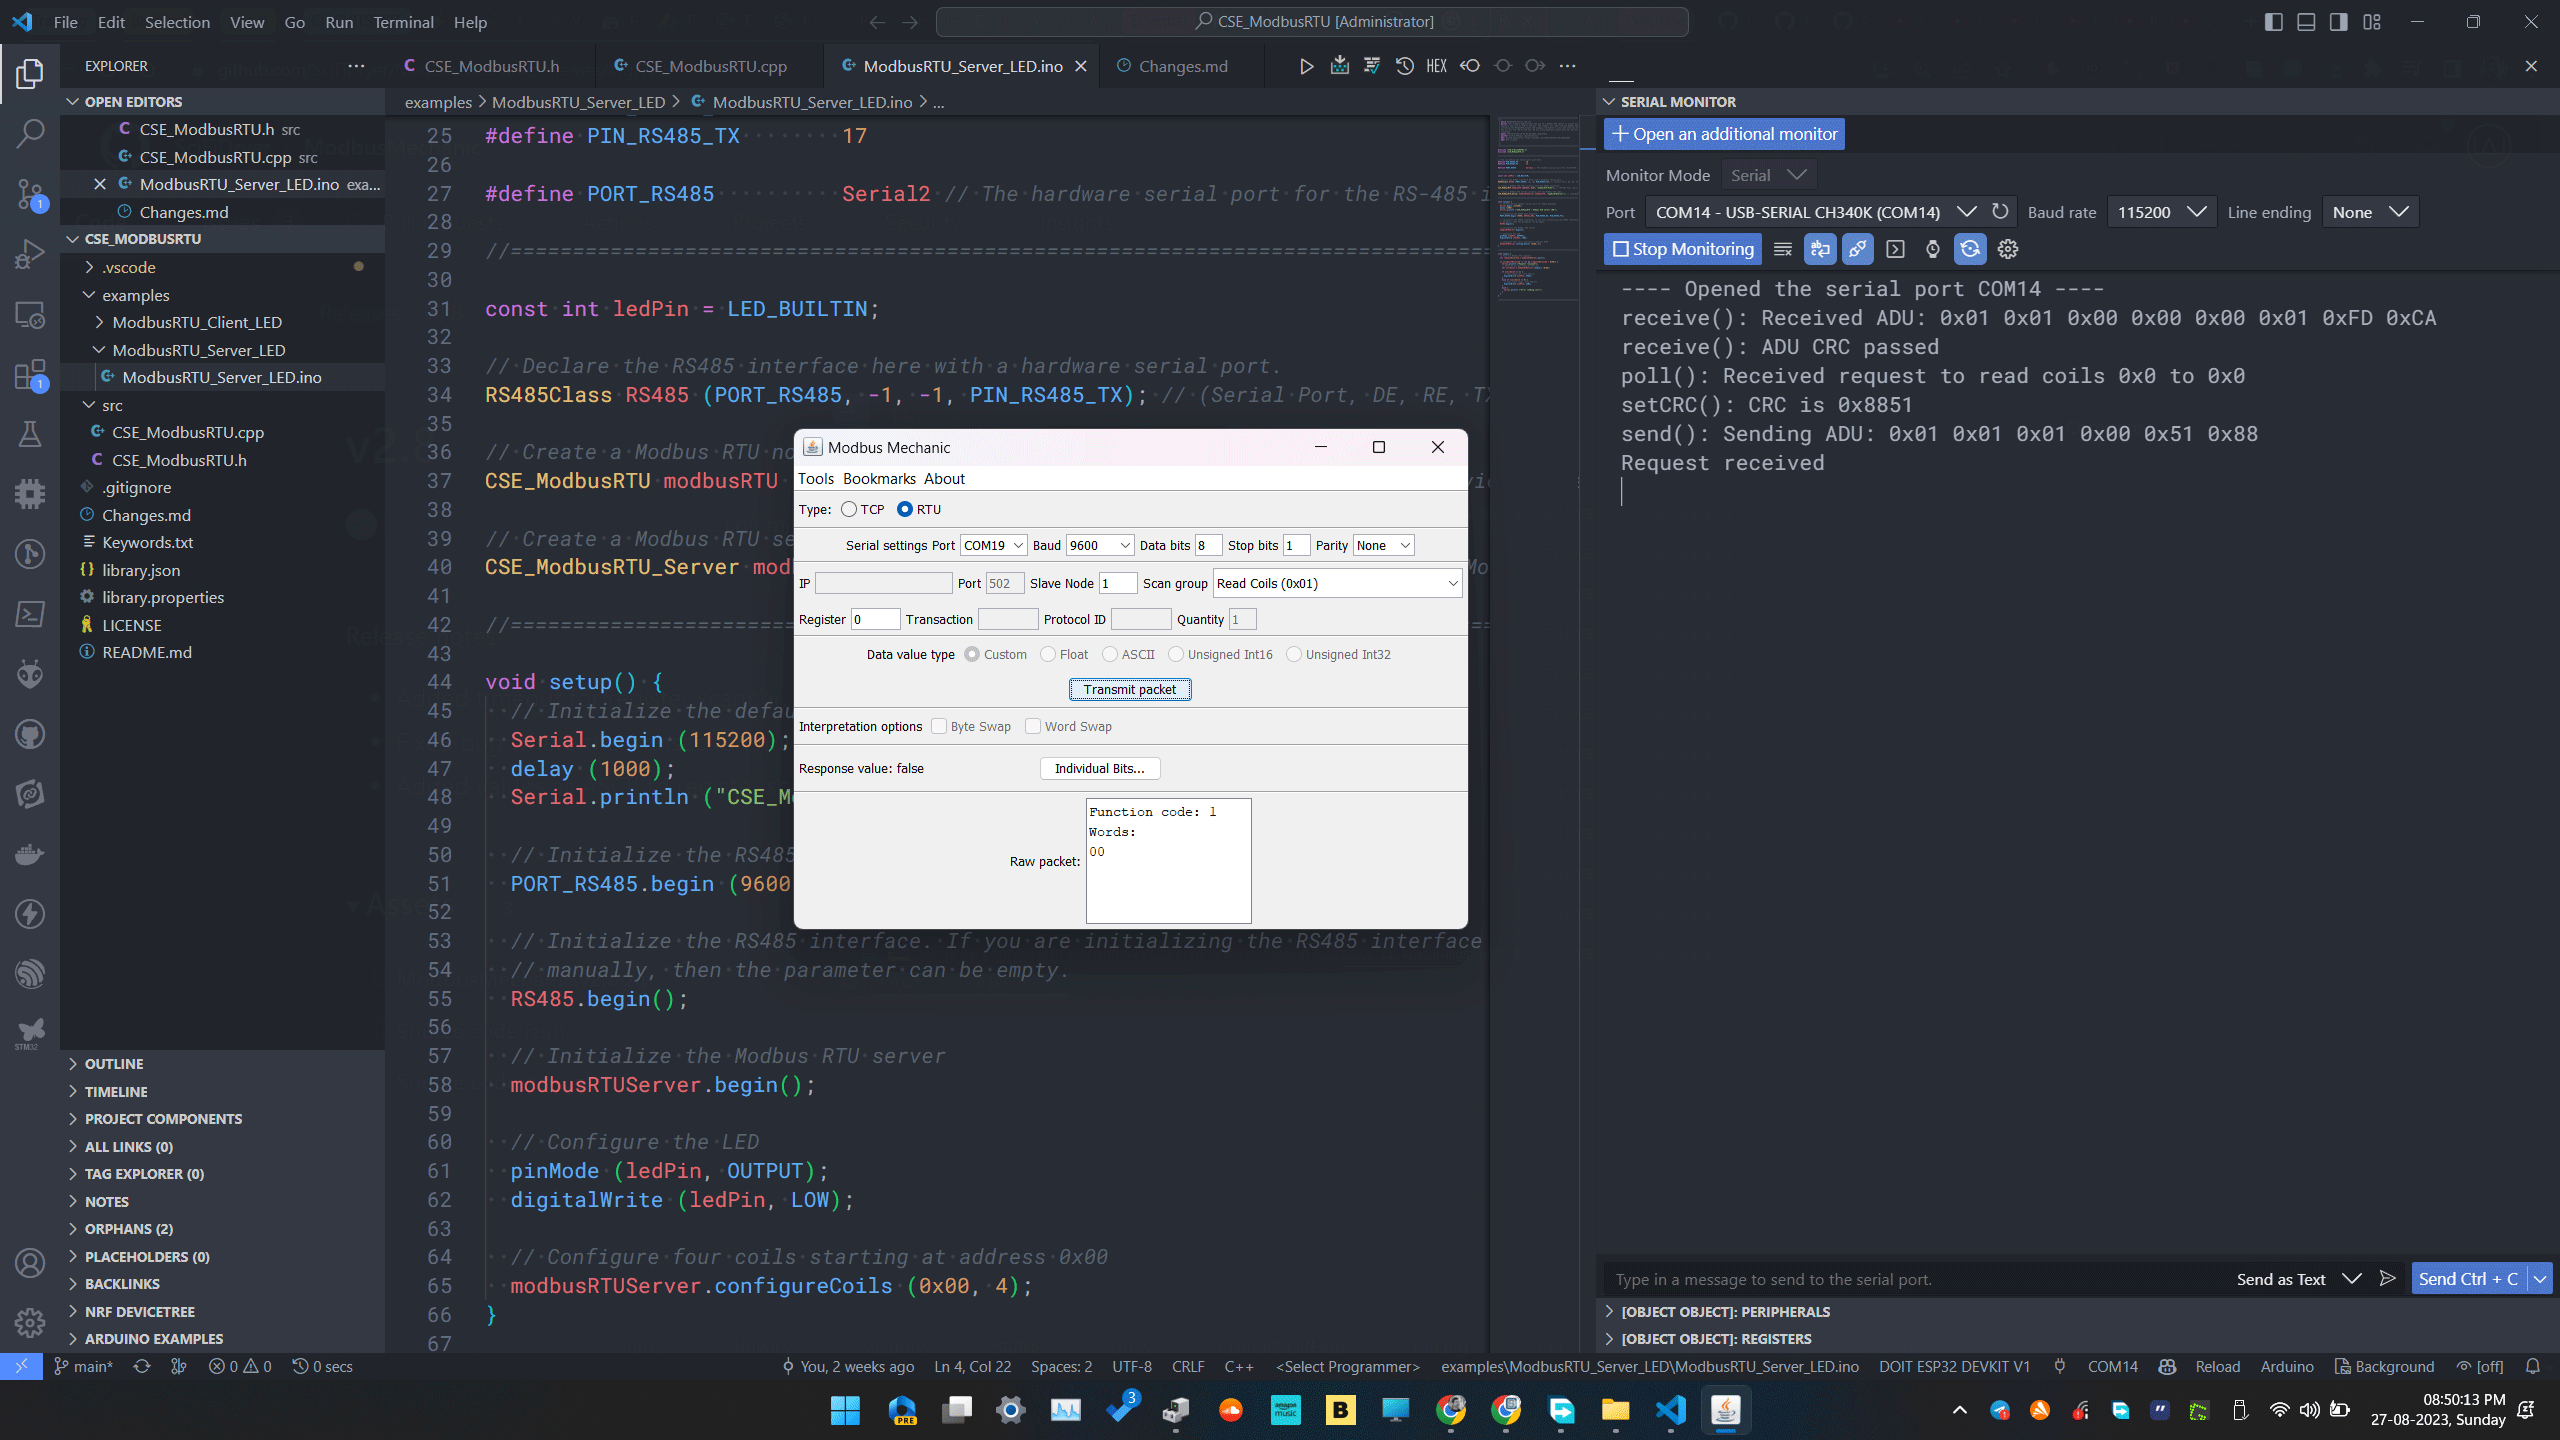2560x1440 pixels.
Task: Switch to Changes.md tab
Action: (1182, 66)
